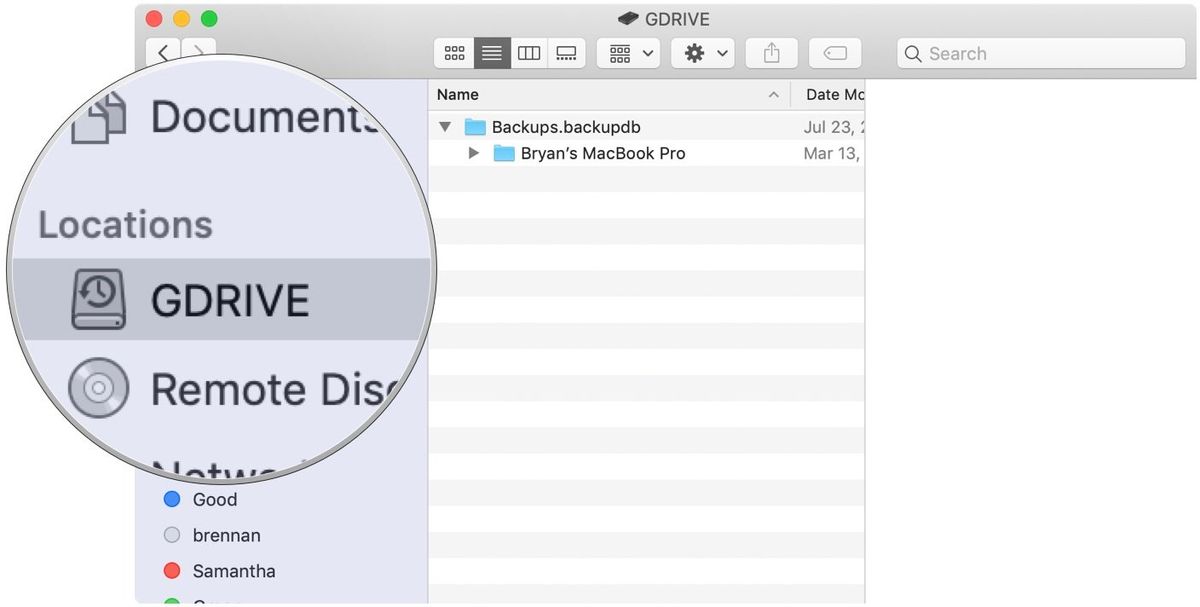Click the forward navigation arrow
1200x607 pixels.
[x=198, y=53]
